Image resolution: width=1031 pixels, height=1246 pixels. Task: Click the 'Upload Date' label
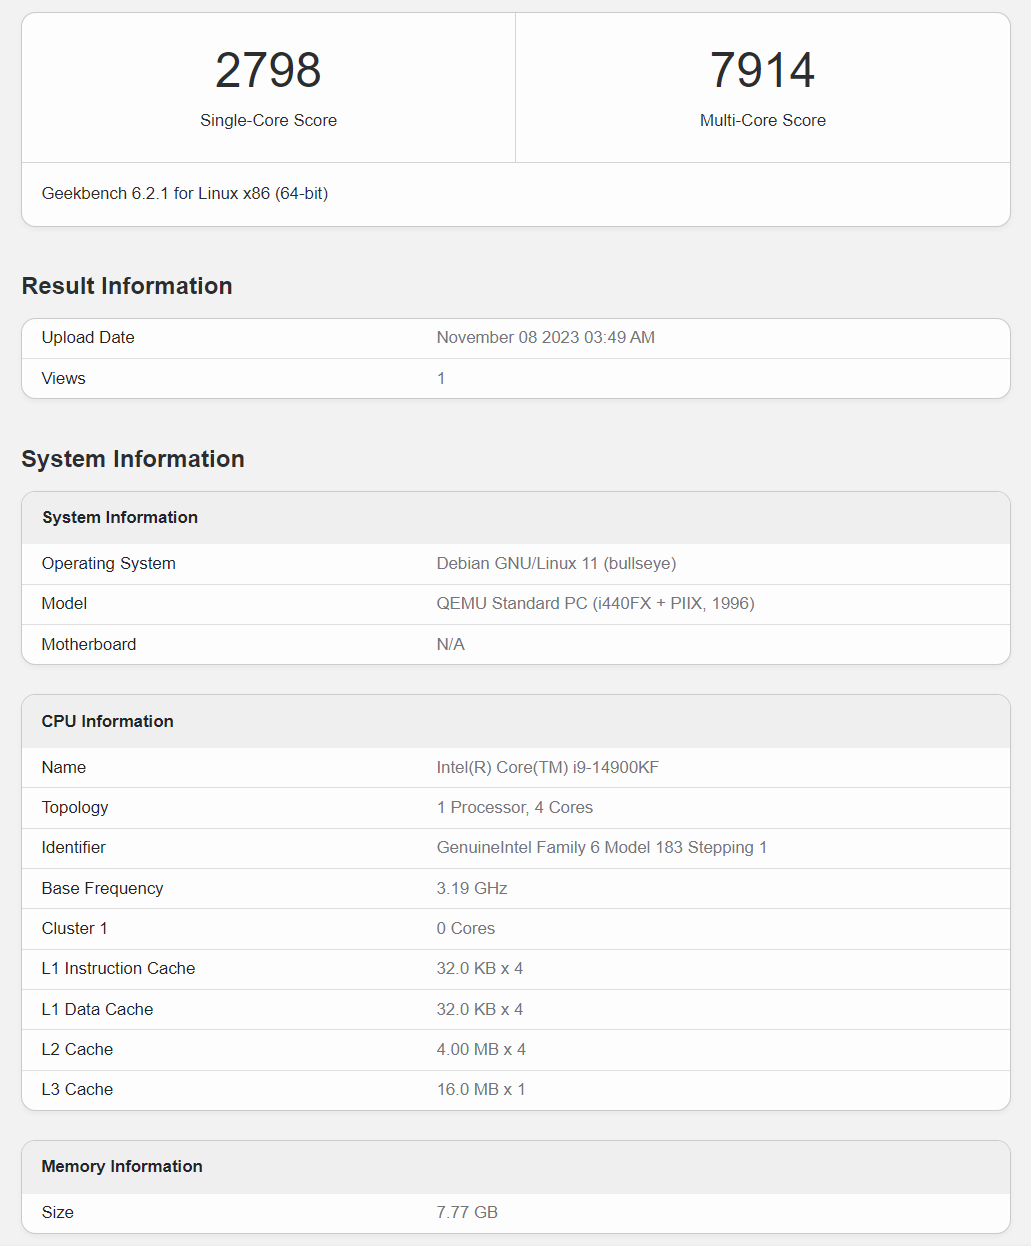[x=88, y=337]
